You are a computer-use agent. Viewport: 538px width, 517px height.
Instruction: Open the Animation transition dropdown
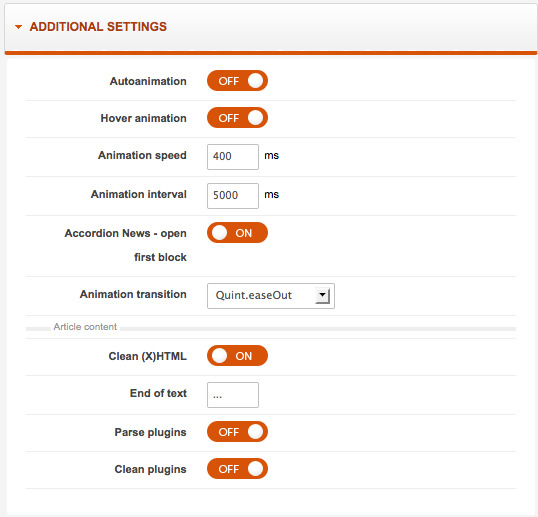[271, 296]
